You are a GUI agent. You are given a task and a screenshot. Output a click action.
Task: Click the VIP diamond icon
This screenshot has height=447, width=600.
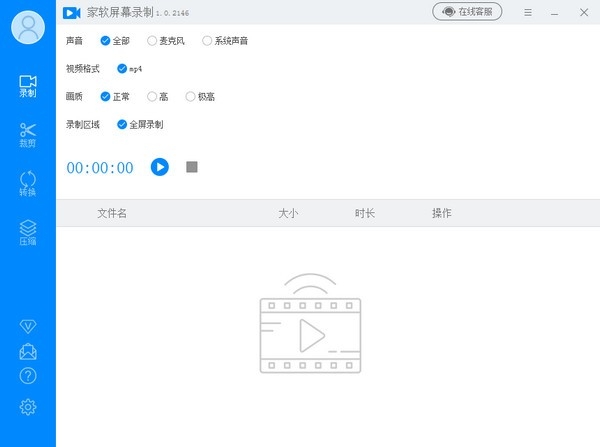pyautogui.click(x=28, y=327)
